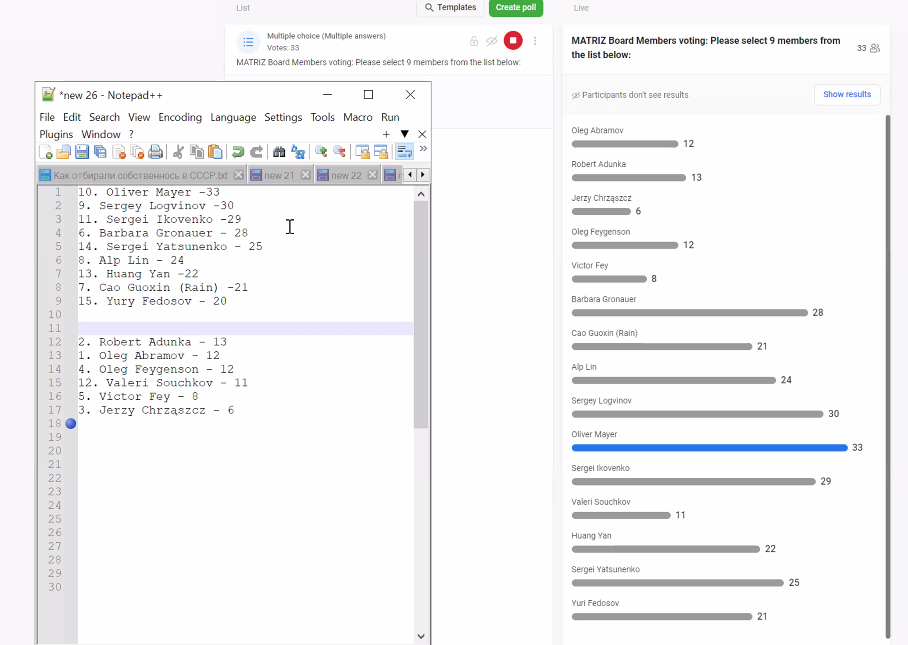The width and height of the screenshot is (908, 645).
Task: Click the Print icon in Notepad++ toolbar
Action: tap(155, 152)
